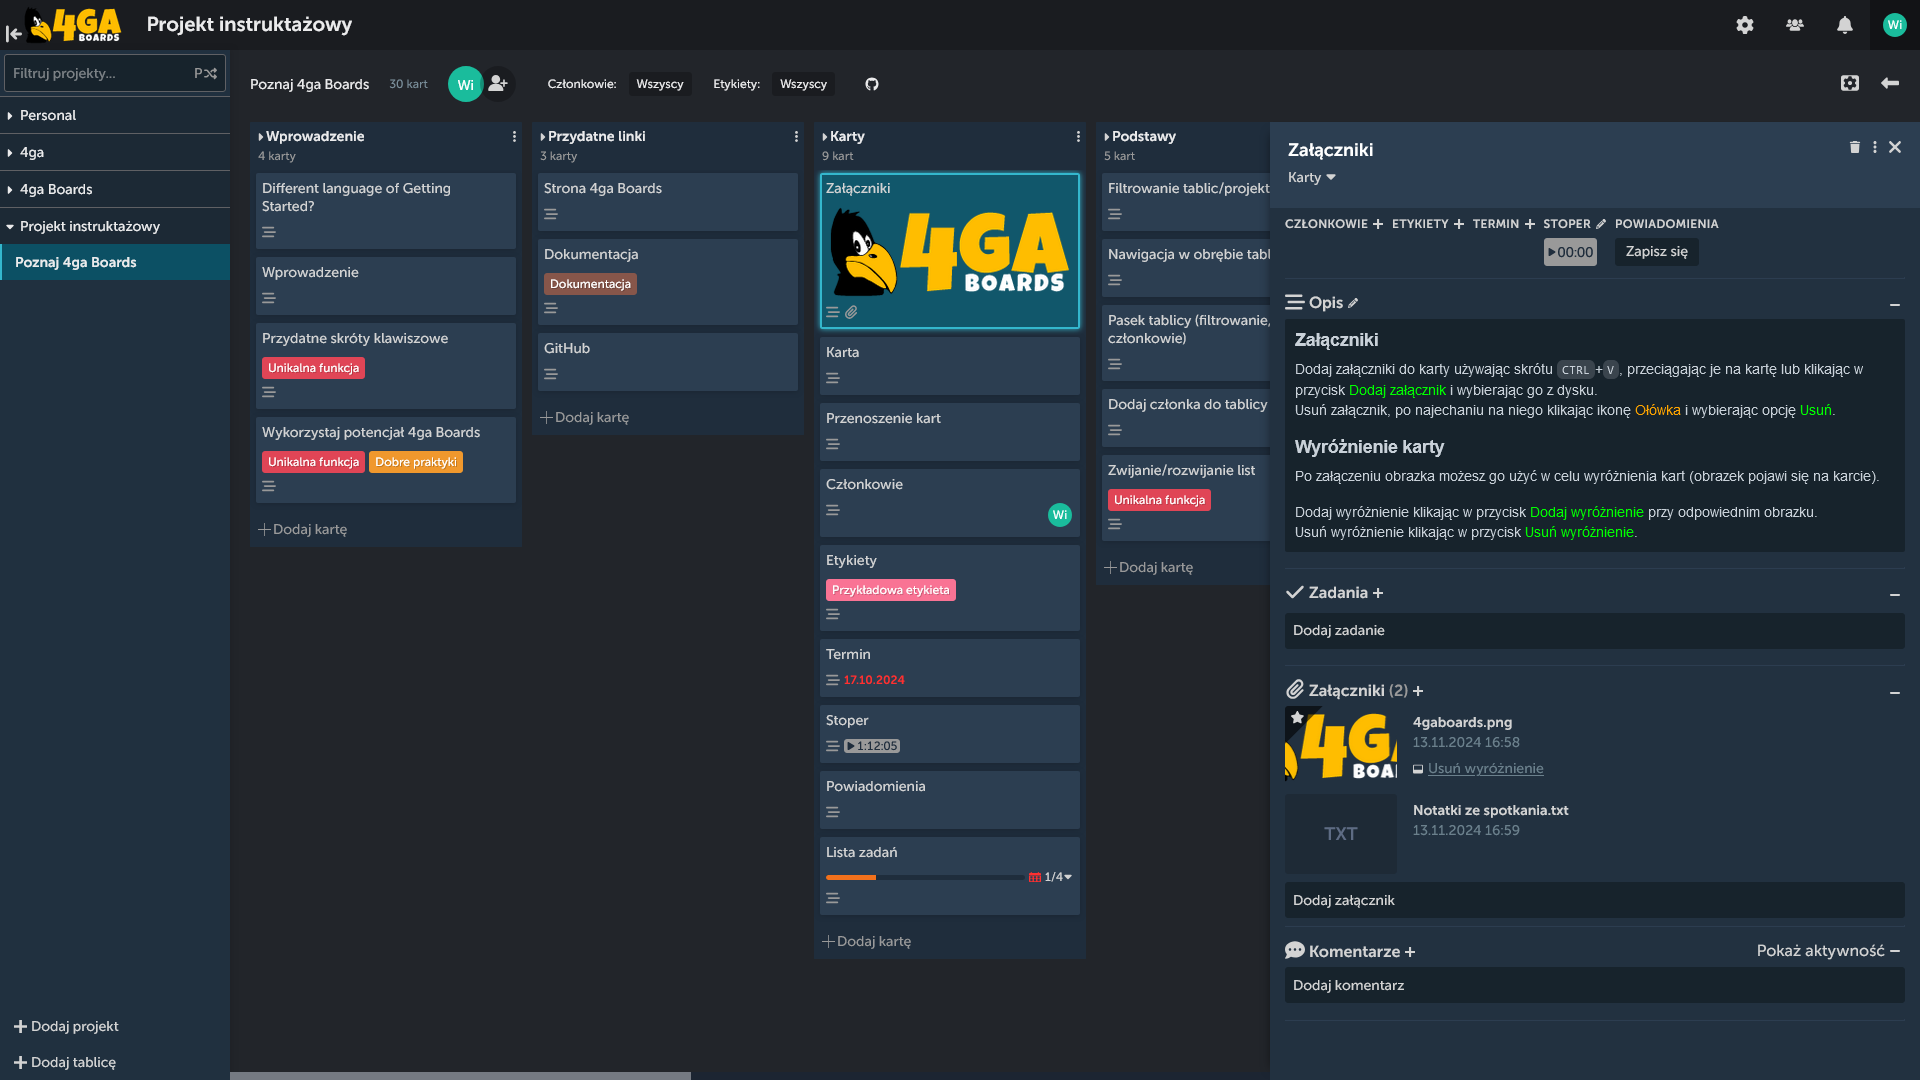Open the Notatki ze spotkania.txt TXT thumbnail
The width and height of the screenshot is (1920, 1080).
coord(1341,834)
